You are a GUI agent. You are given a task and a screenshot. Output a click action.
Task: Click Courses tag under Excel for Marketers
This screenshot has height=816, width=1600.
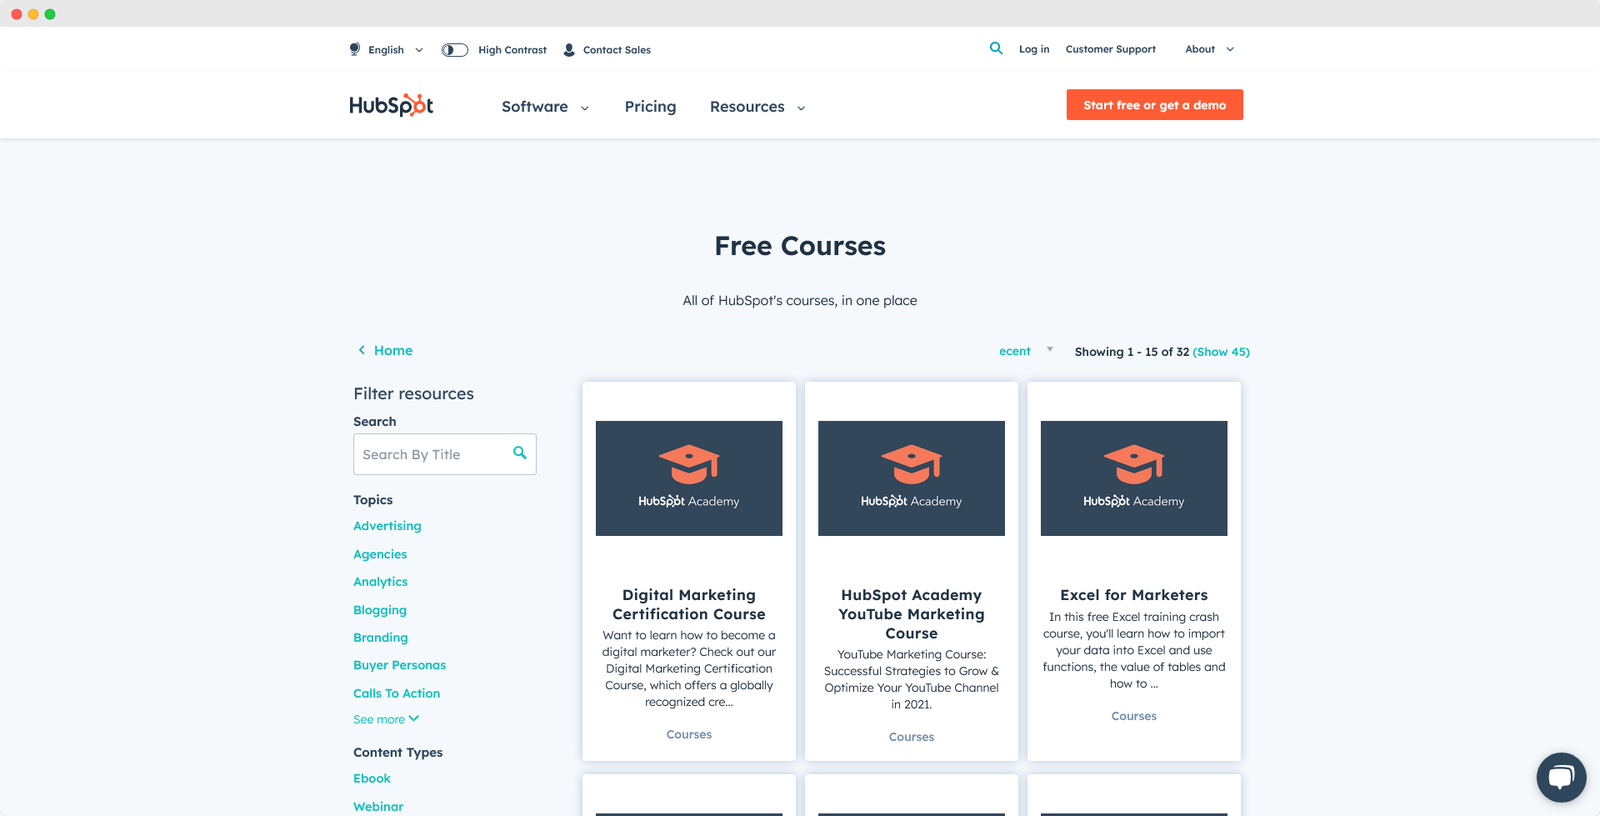(x=1134, y=716)
